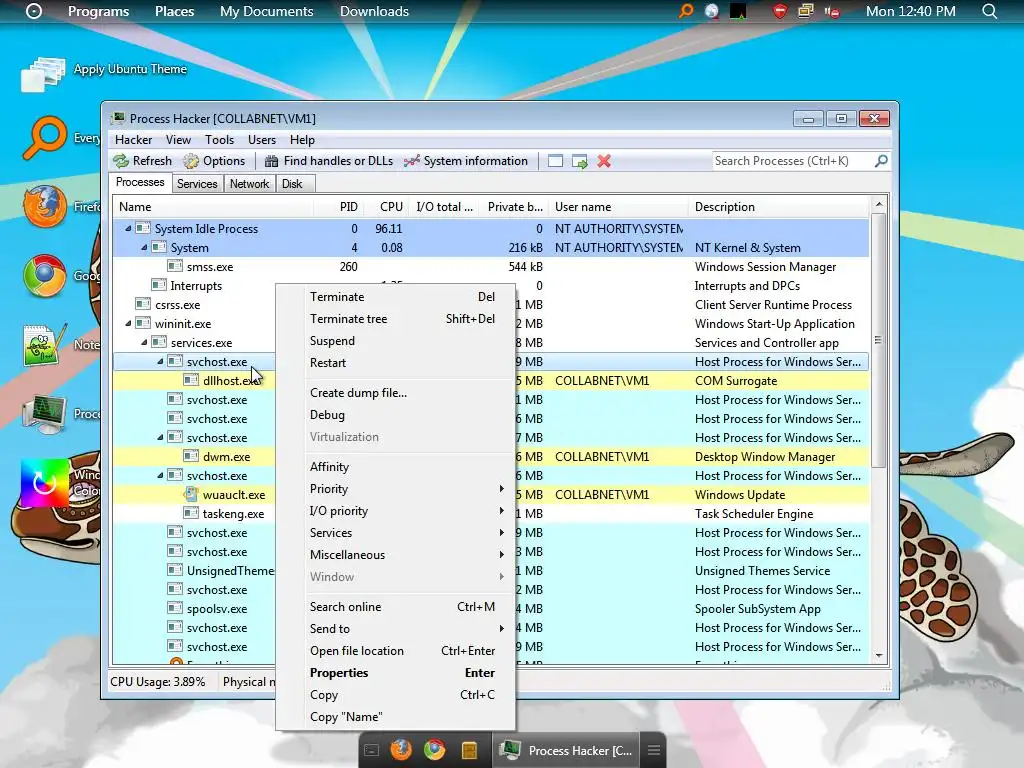The image size is (1024, 768).
Task: Click the magnifier search icon in top bar
Action: point(990,11)
